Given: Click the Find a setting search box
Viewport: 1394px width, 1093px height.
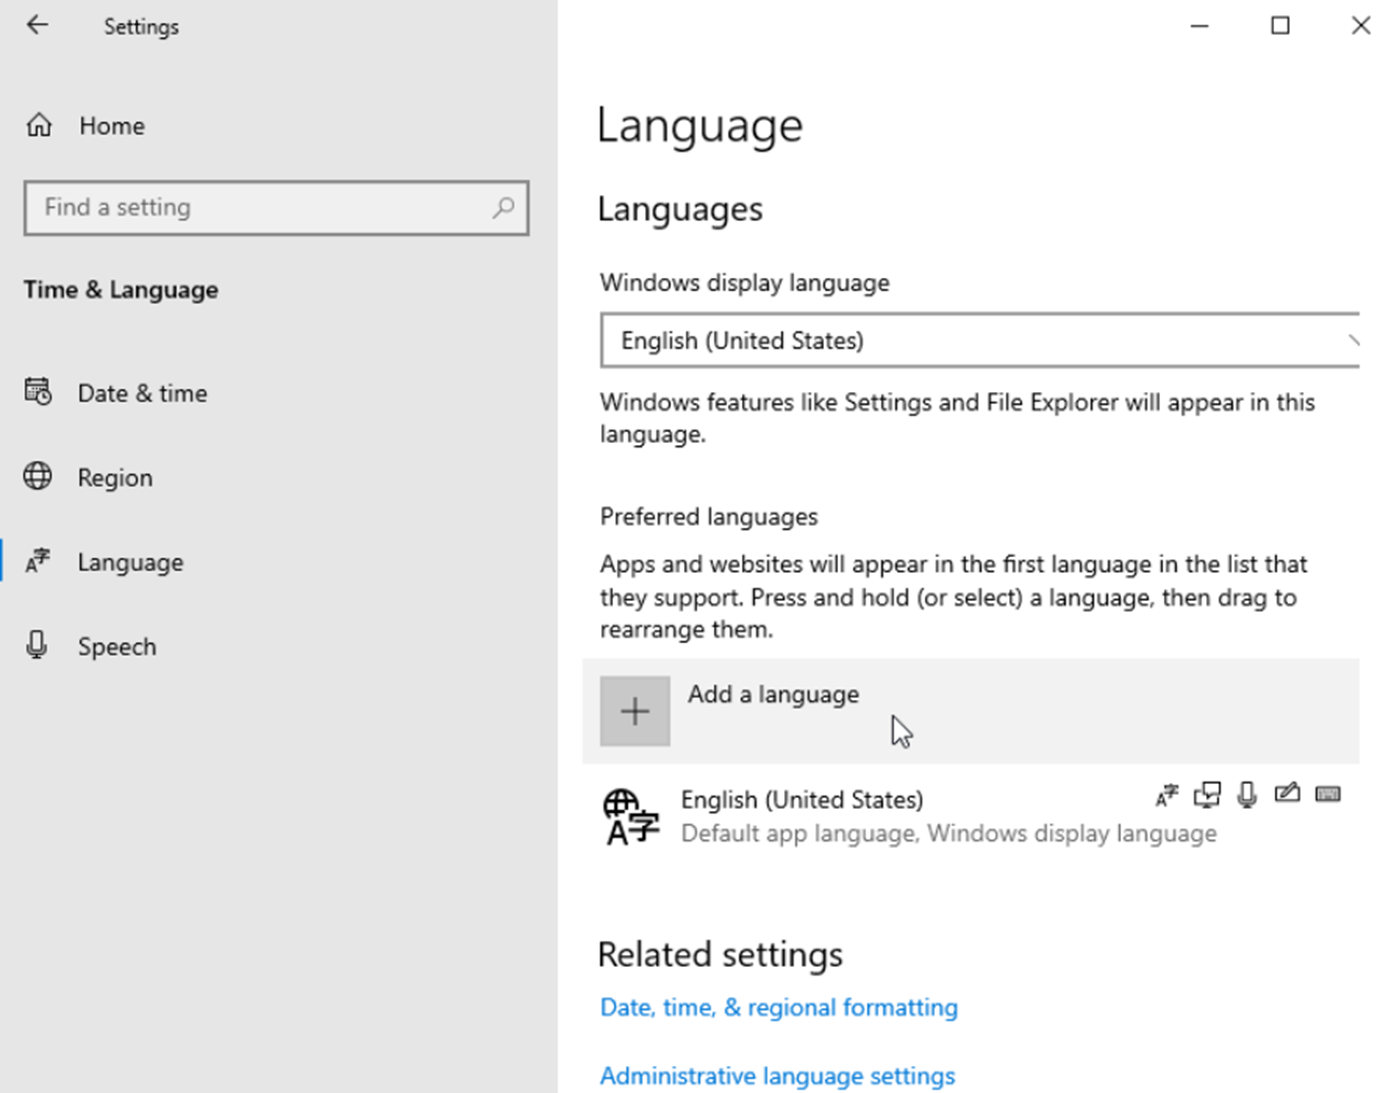Looking at the screenshot, I should [x=260, y=208].
